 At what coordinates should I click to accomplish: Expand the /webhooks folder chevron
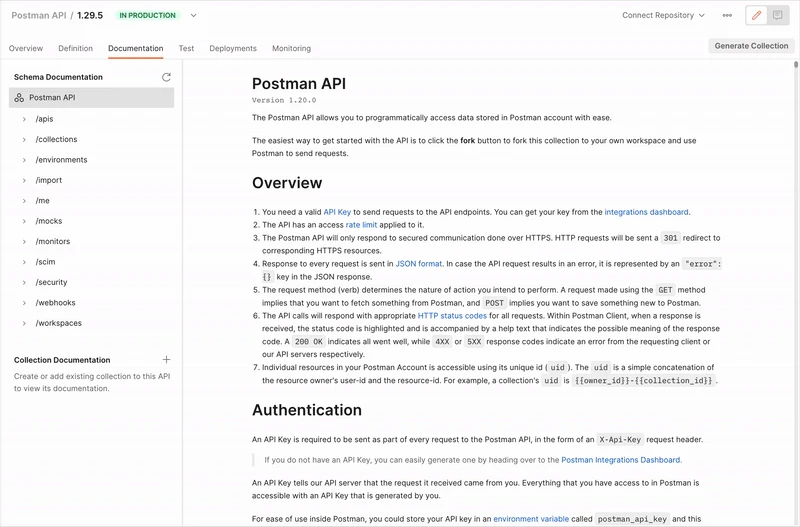(x=24, y=303)
